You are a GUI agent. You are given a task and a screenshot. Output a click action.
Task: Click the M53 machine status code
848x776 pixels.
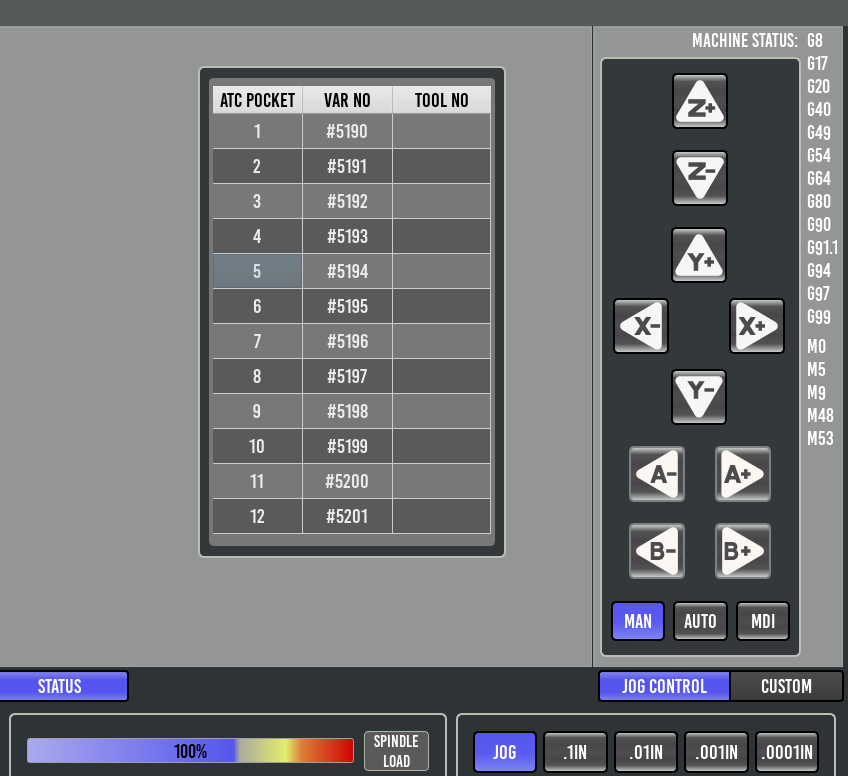pyautogui.click(x=820, y=439)
